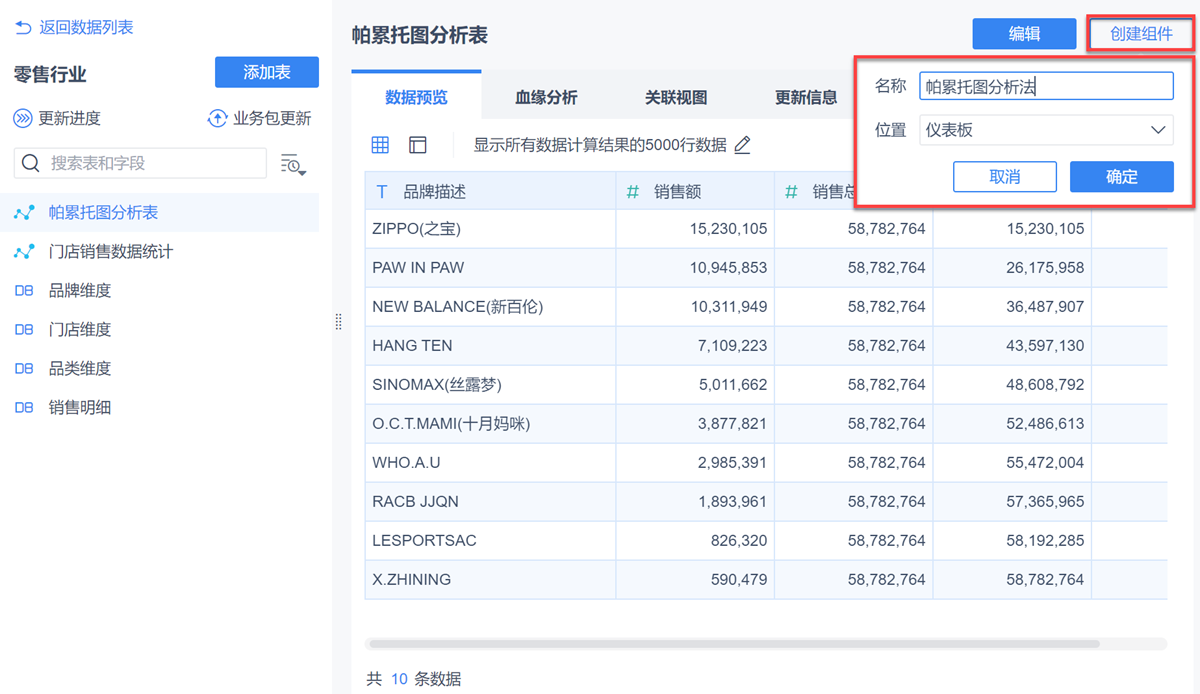The image size is (1200, 694).
Task: Click the 业务包更新 upload icon
Action: (217, 119)
